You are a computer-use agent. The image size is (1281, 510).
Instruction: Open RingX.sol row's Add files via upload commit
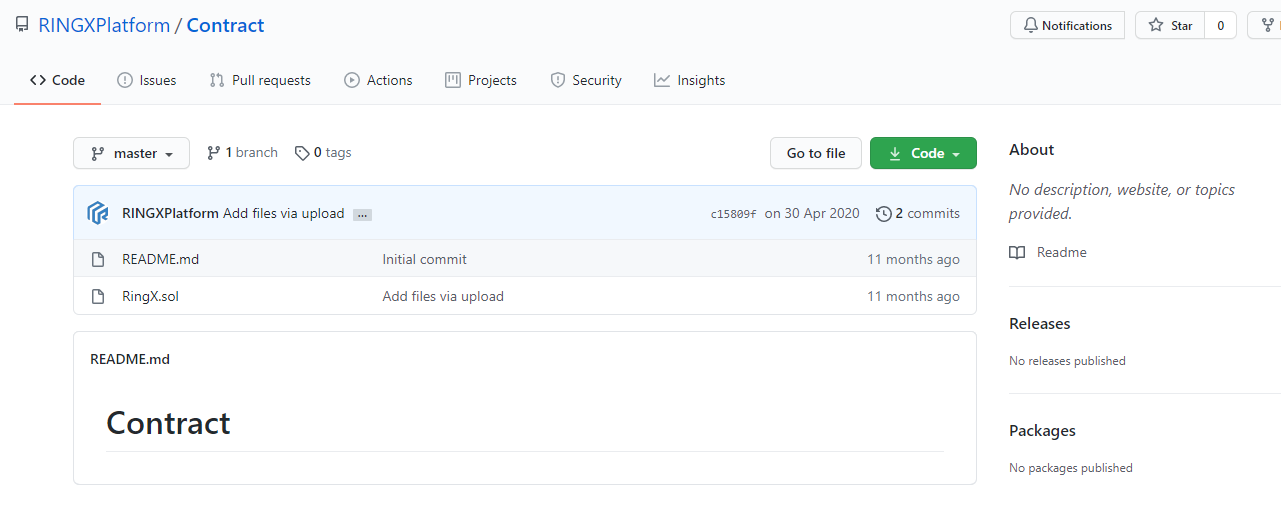click(x=443, y=296)
